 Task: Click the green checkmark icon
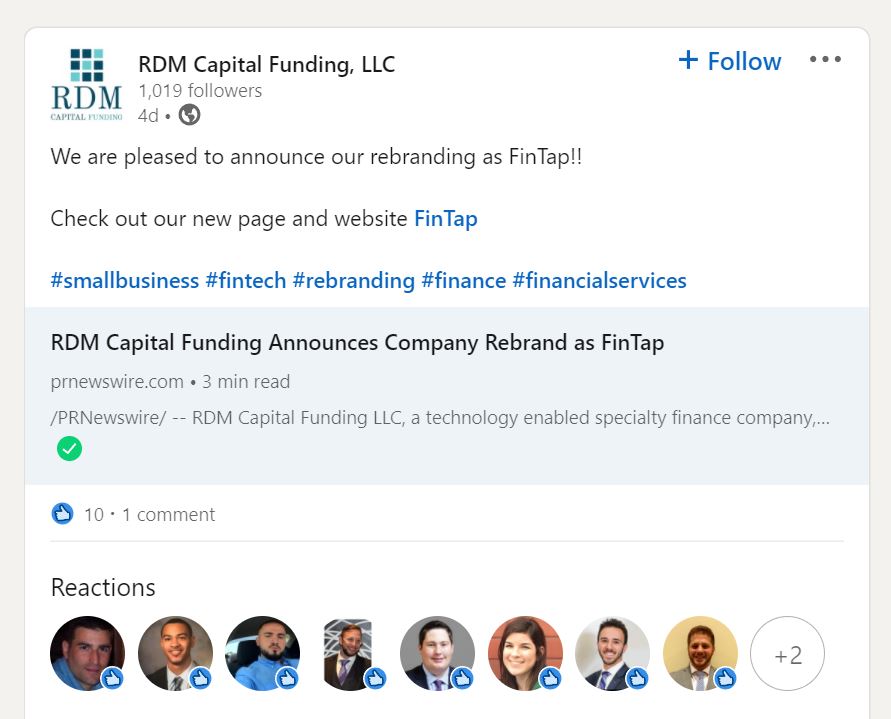69,449
